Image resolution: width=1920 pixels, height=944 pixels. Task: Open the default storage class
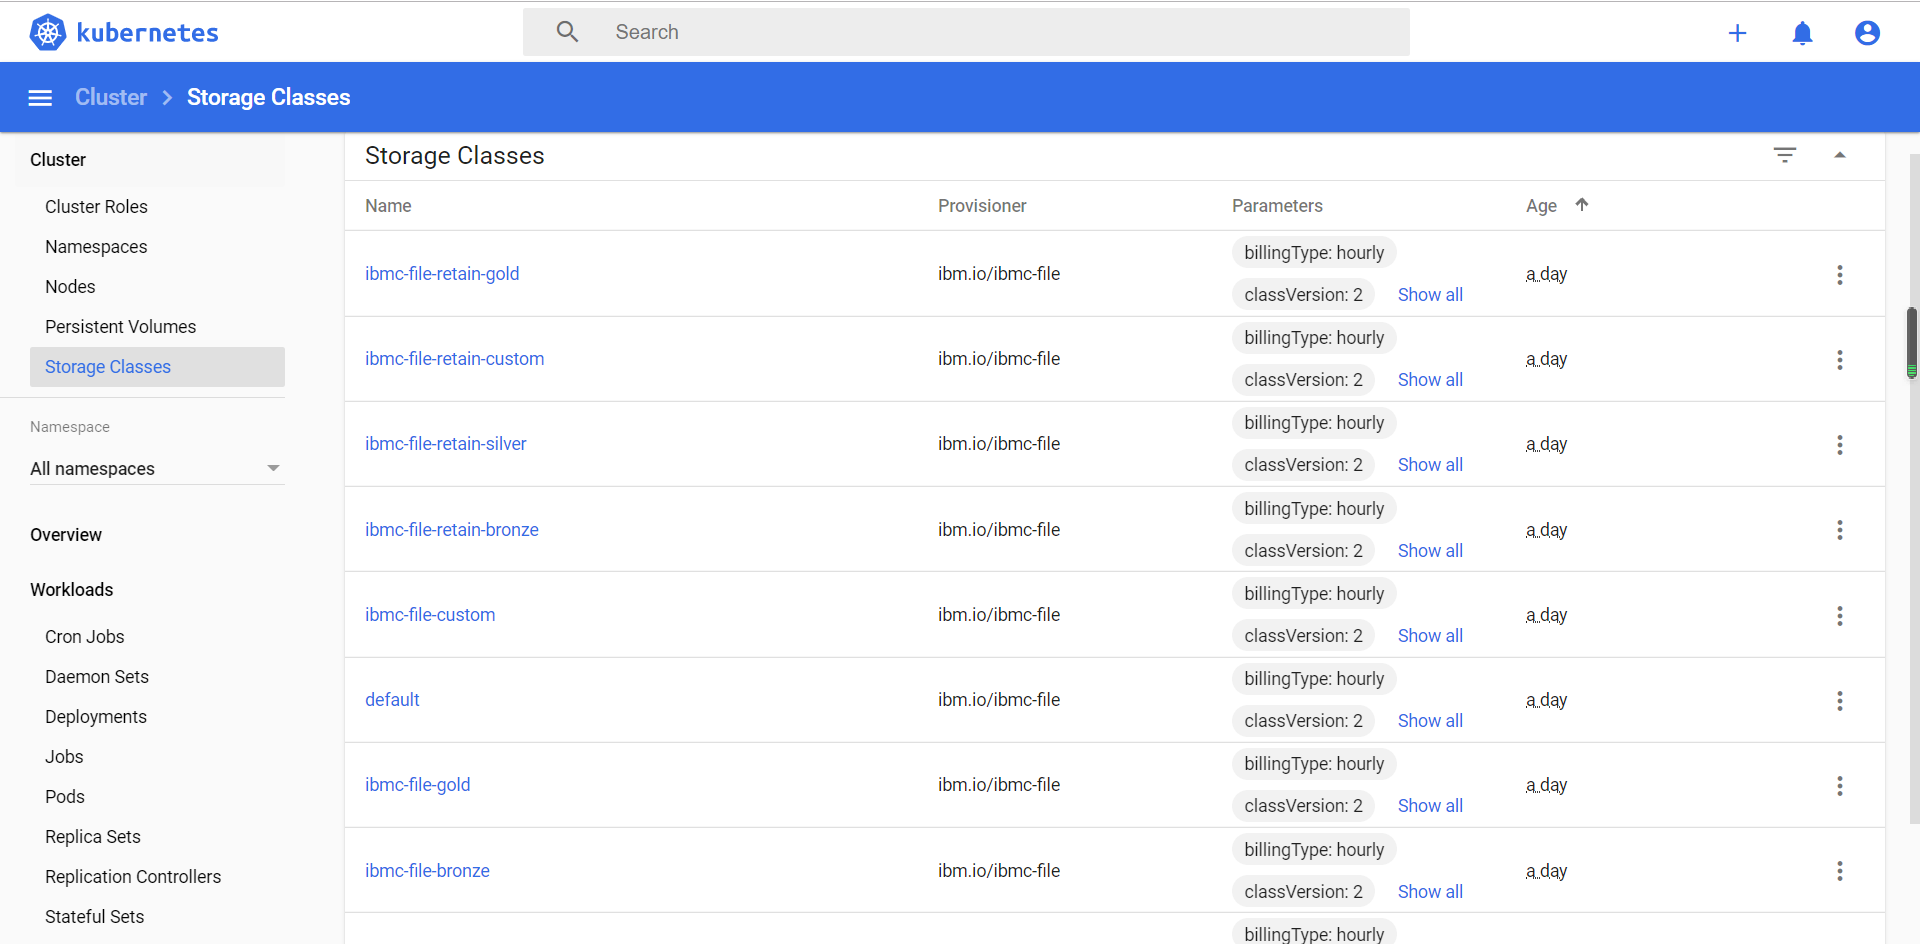click(x=392, y=700)
